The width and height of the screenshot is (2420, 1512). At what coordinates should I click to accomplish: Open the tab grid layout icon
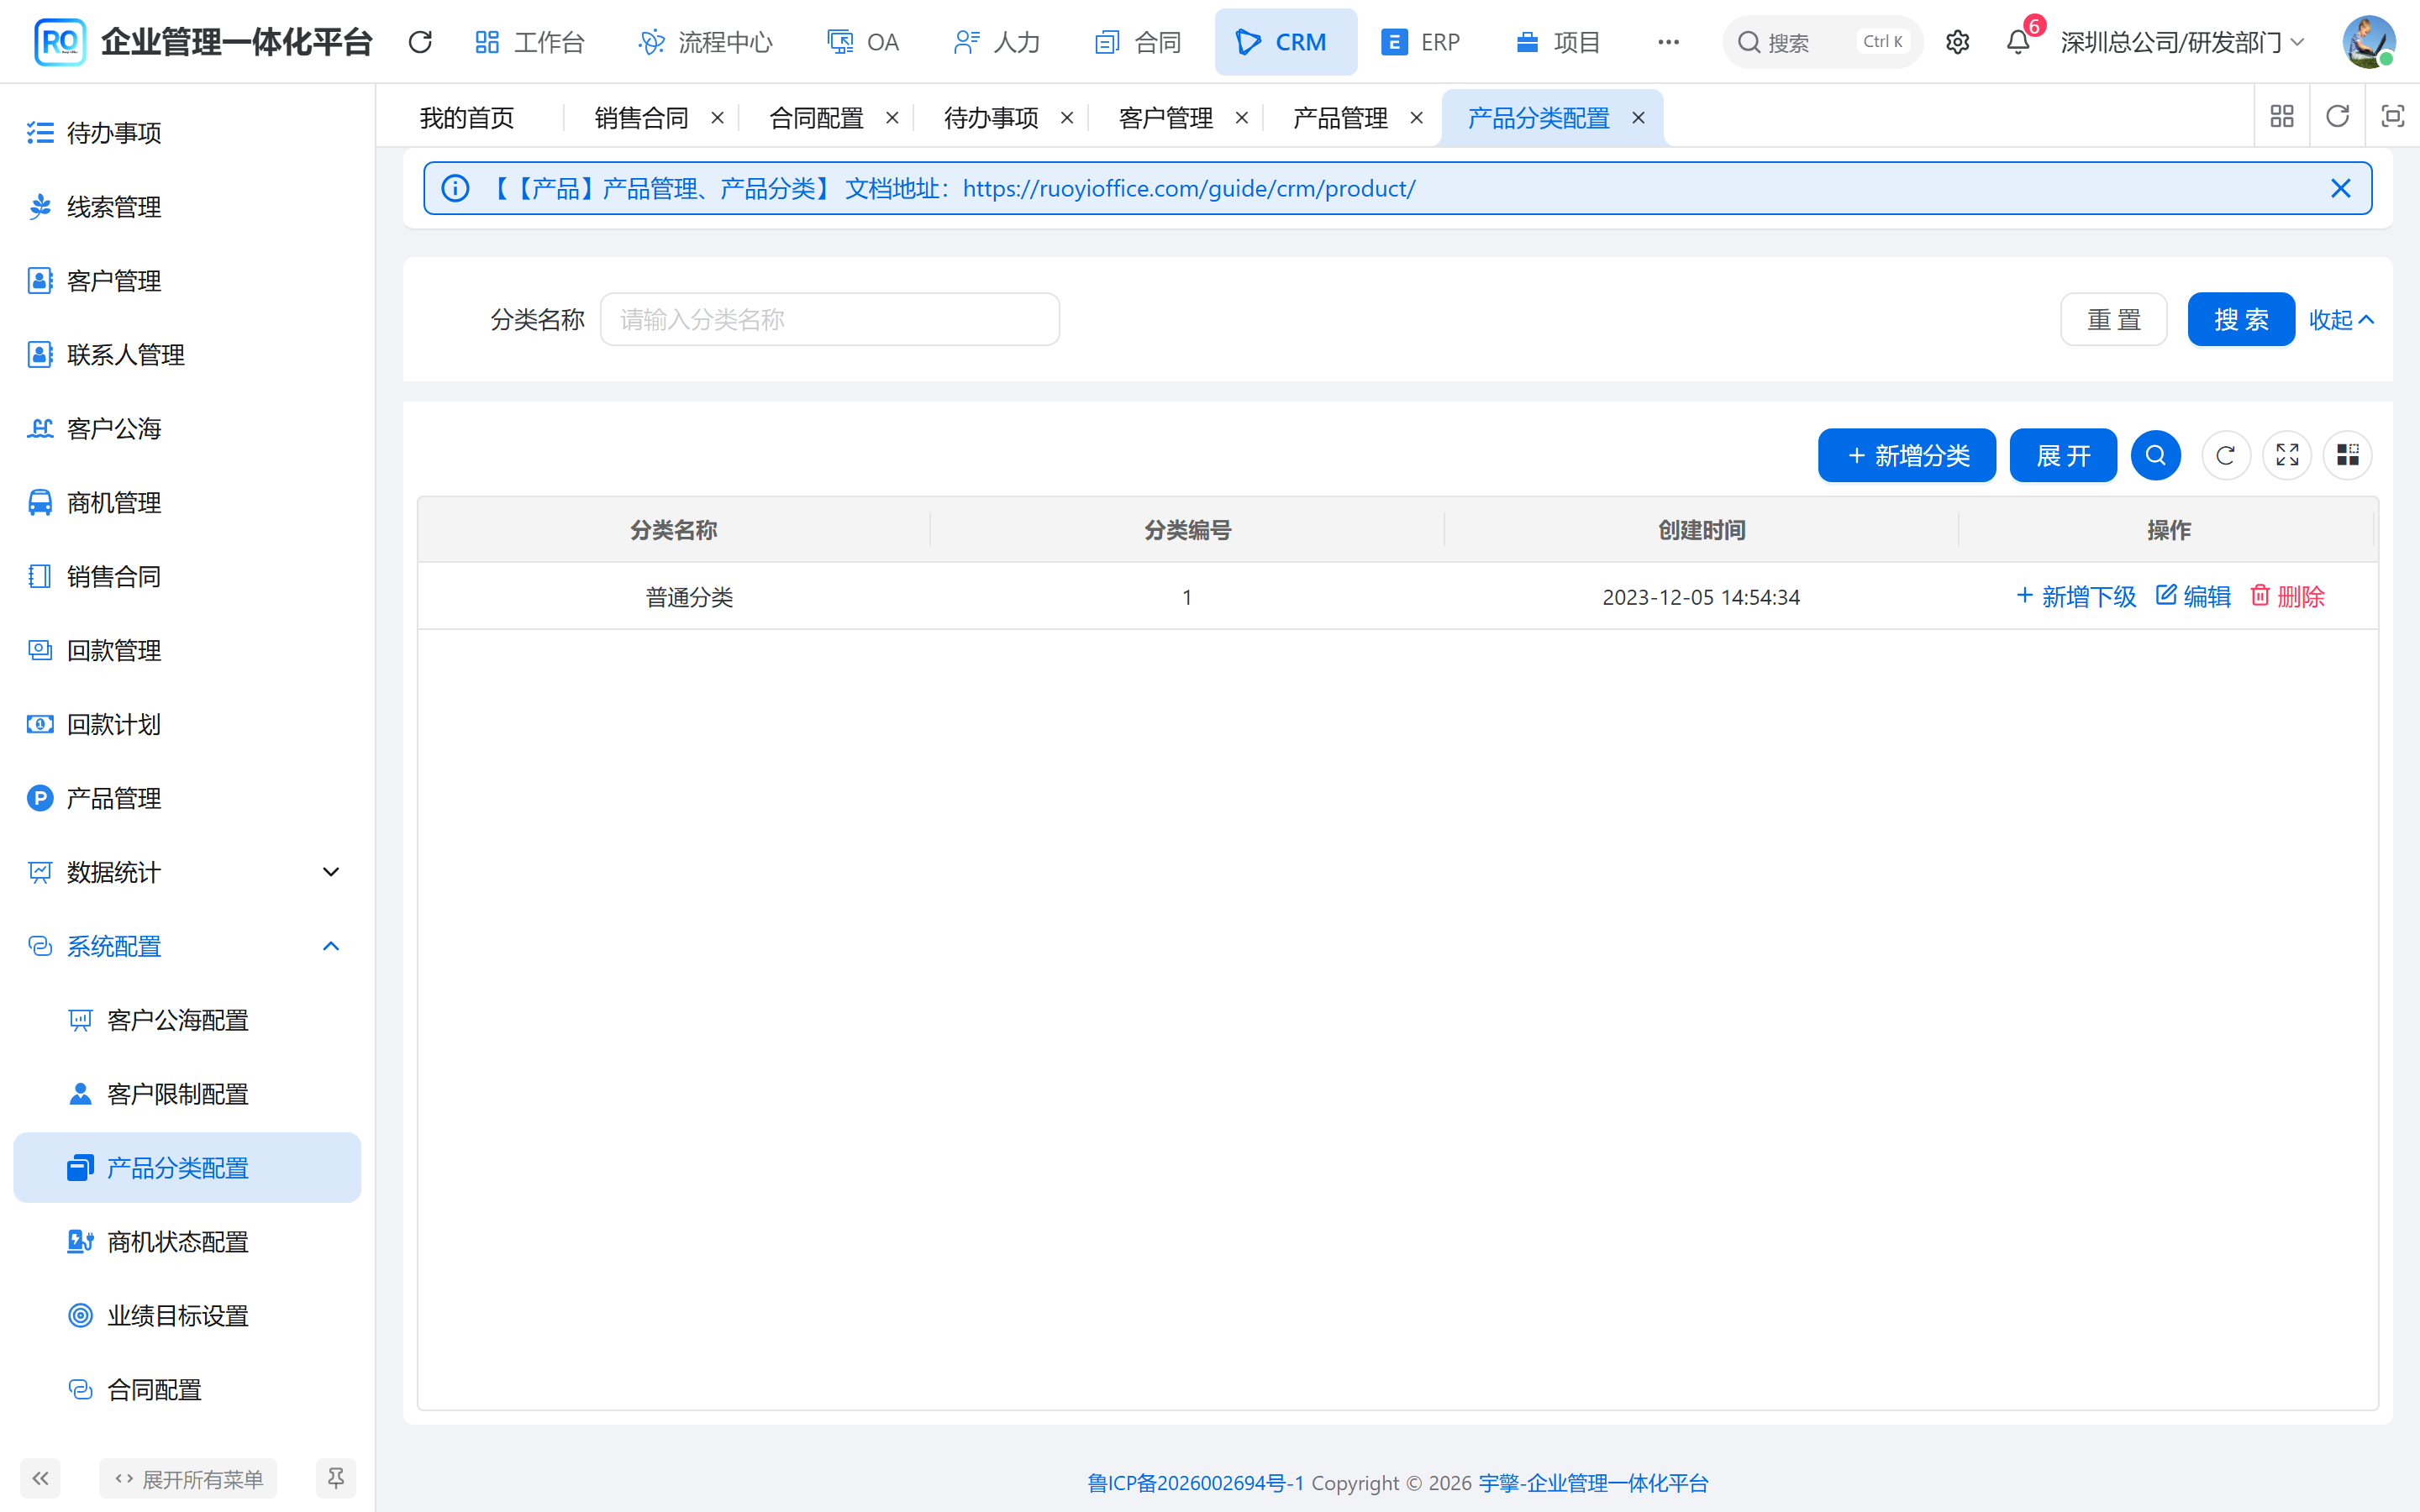click(2282, 117)
